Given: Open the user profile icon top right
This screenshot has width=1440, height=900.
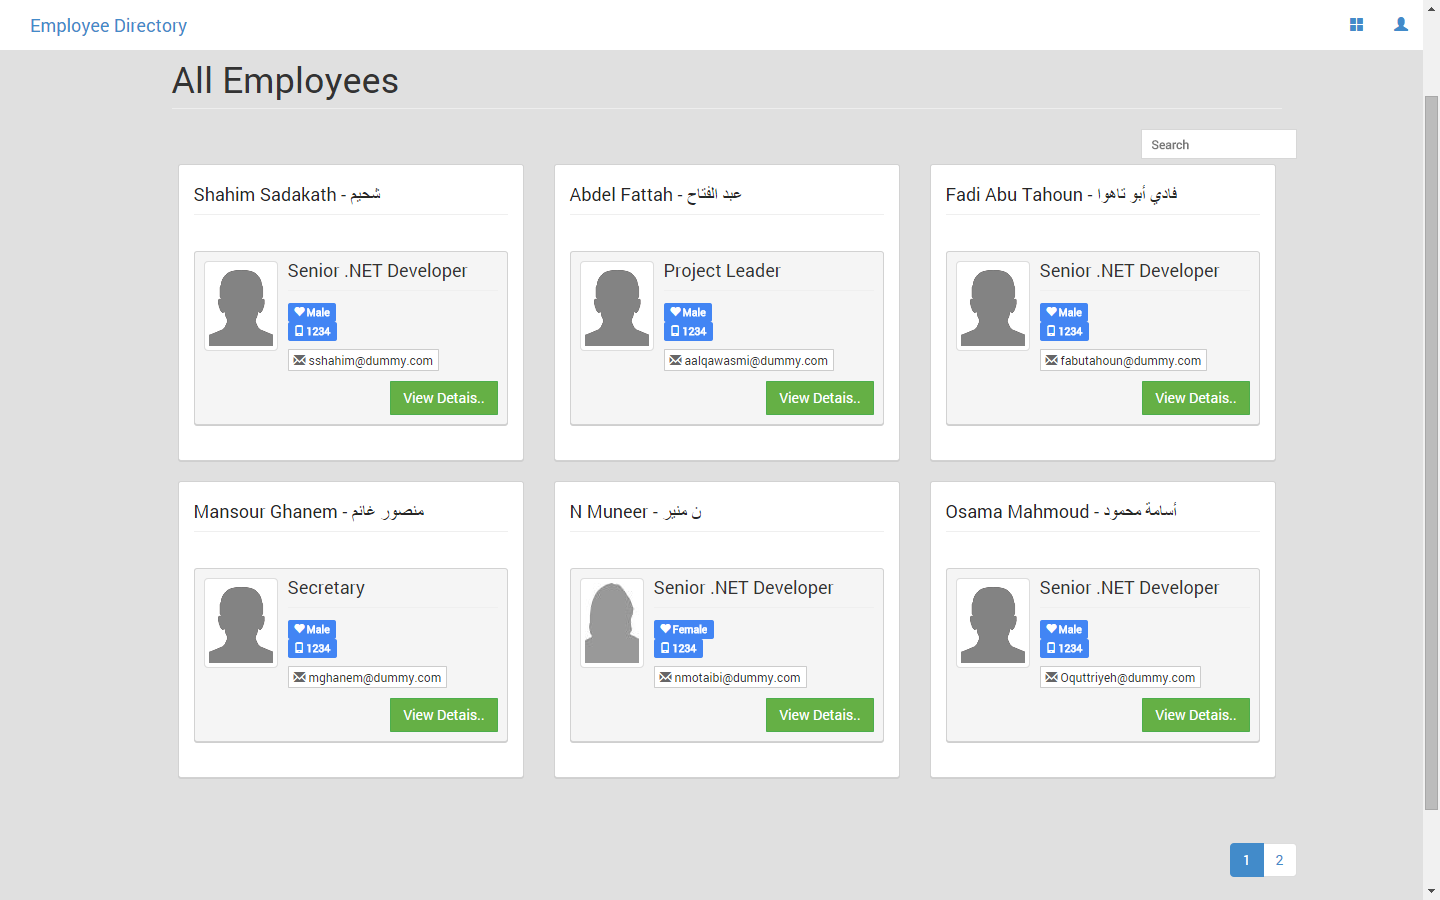Looking at the screenshot, I should 1400,24.
